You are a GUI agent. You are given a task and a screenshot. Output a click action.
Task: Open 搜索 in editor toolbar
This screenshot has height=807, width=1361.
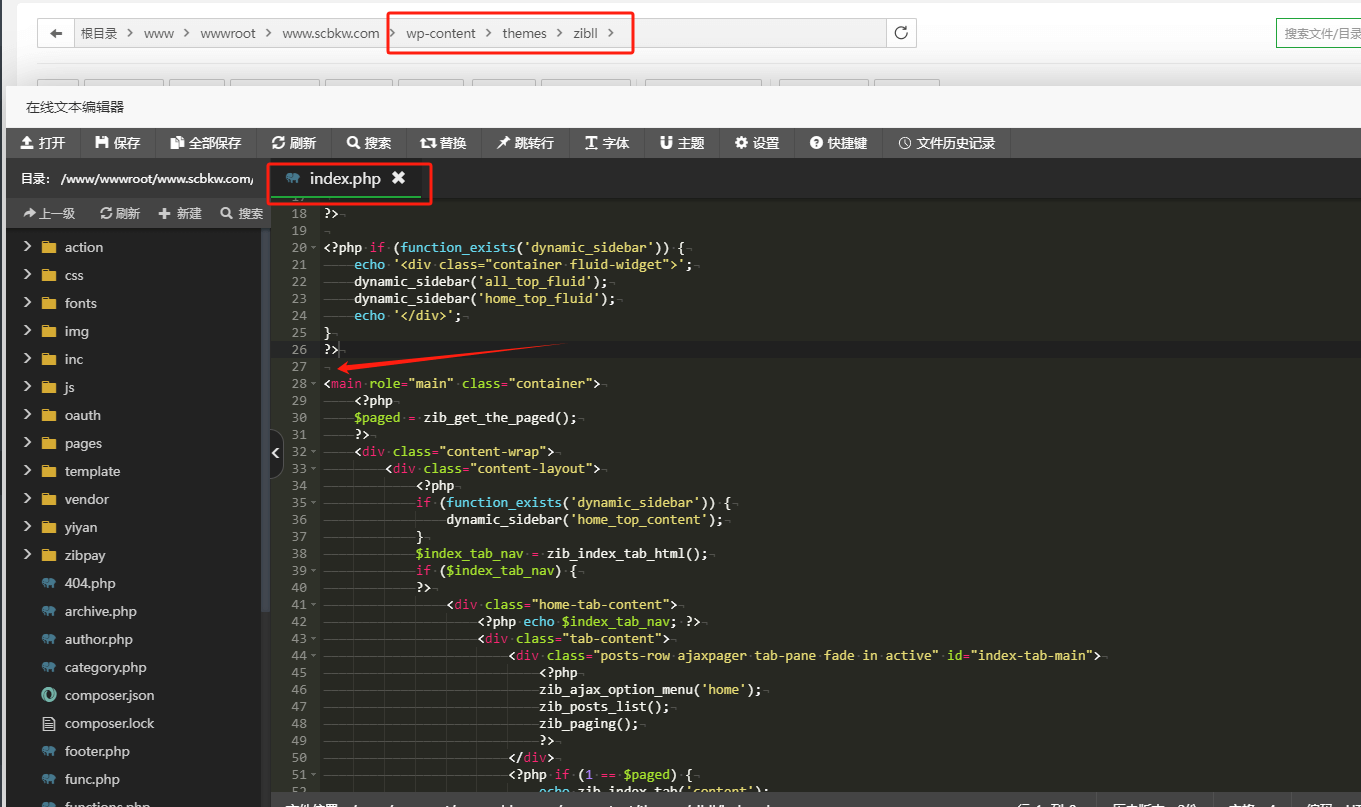tap(369, 143)
